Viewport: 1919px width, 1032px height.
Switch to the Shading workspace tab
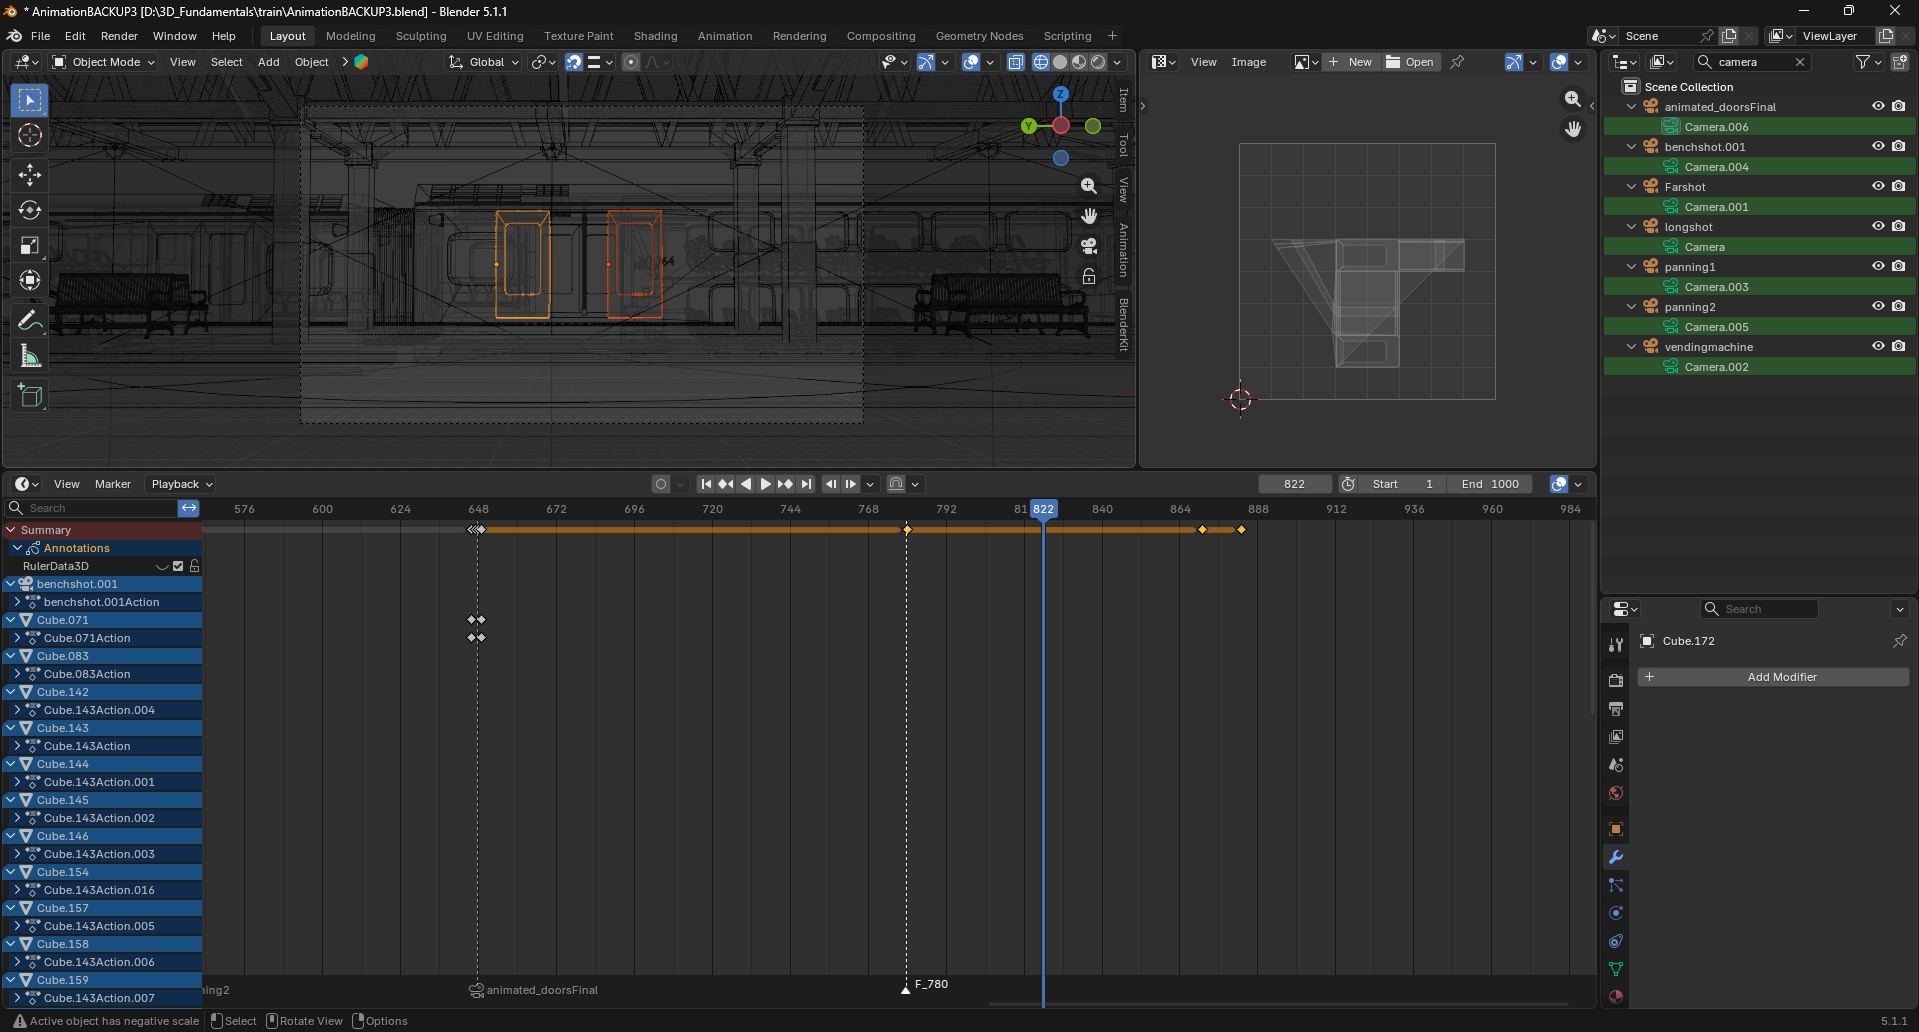(655, 36)
